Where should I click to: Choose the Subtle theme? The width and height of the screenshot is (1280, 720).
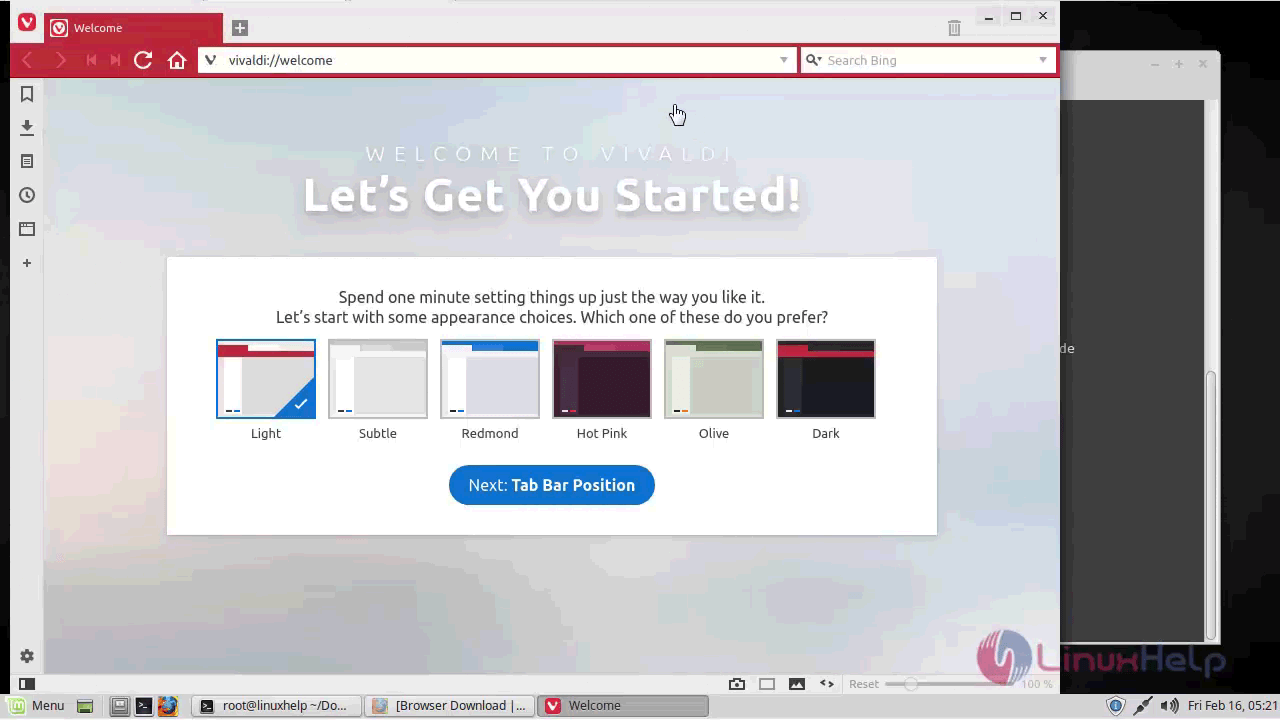pos(378,379)
